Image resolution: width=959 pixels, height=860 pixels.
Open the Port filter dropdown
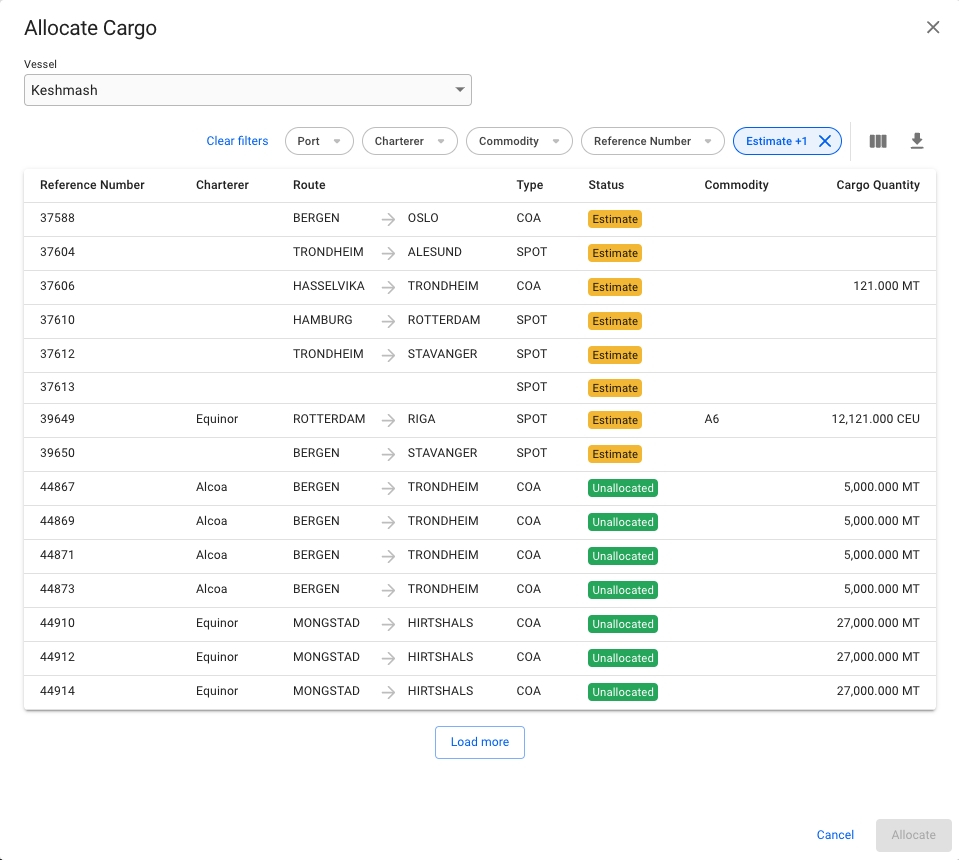click(319, 141)
